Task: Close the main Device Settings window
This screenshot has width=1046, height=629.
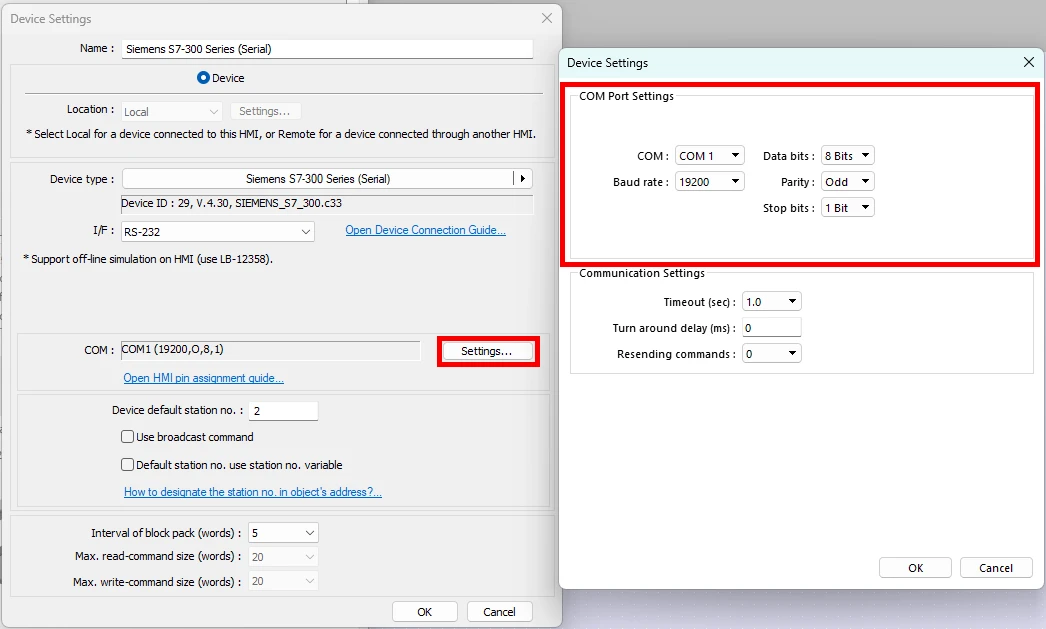Action: coord(546,18)
